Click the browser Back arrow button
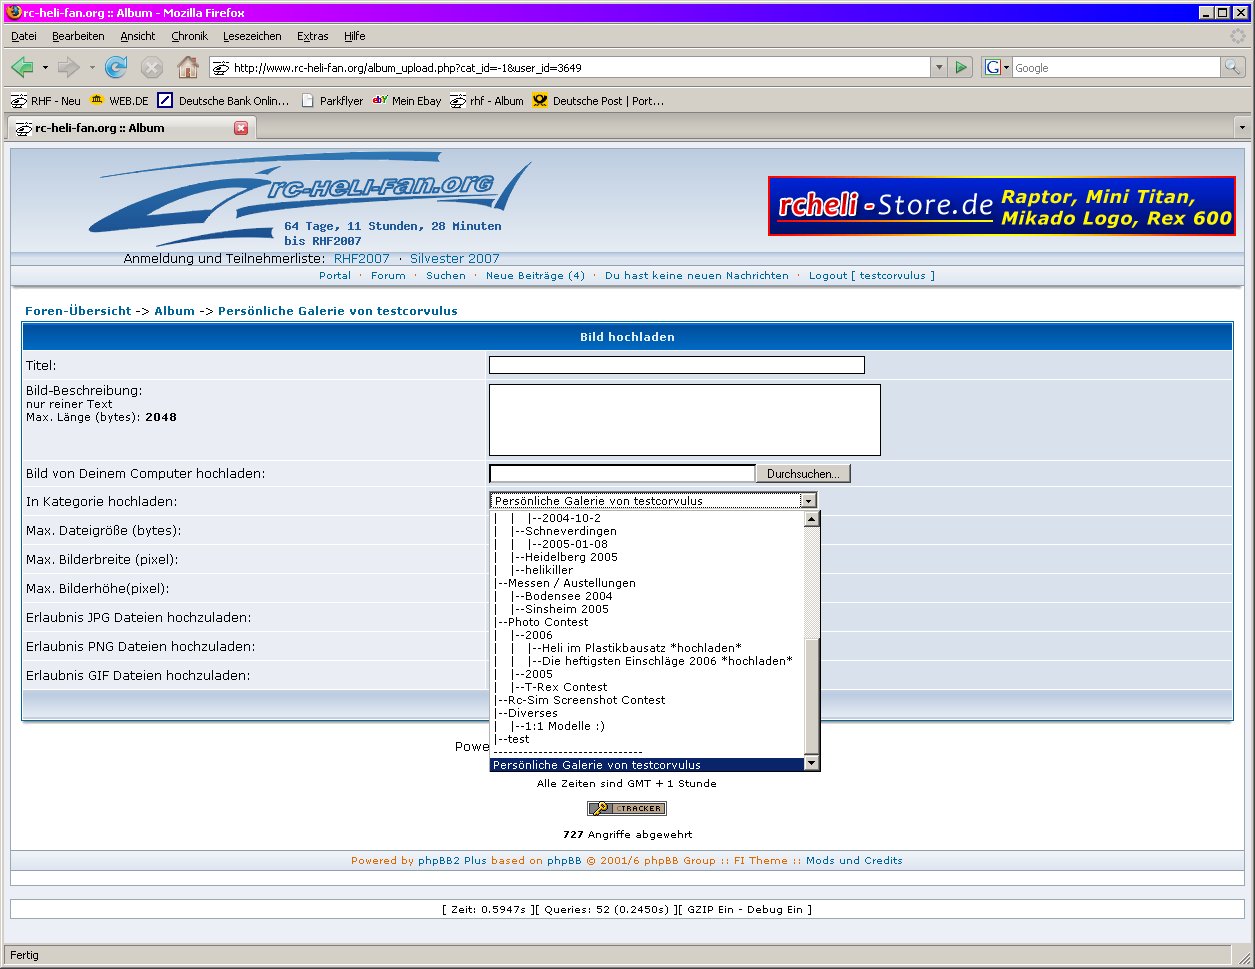 tap(22, 68)
